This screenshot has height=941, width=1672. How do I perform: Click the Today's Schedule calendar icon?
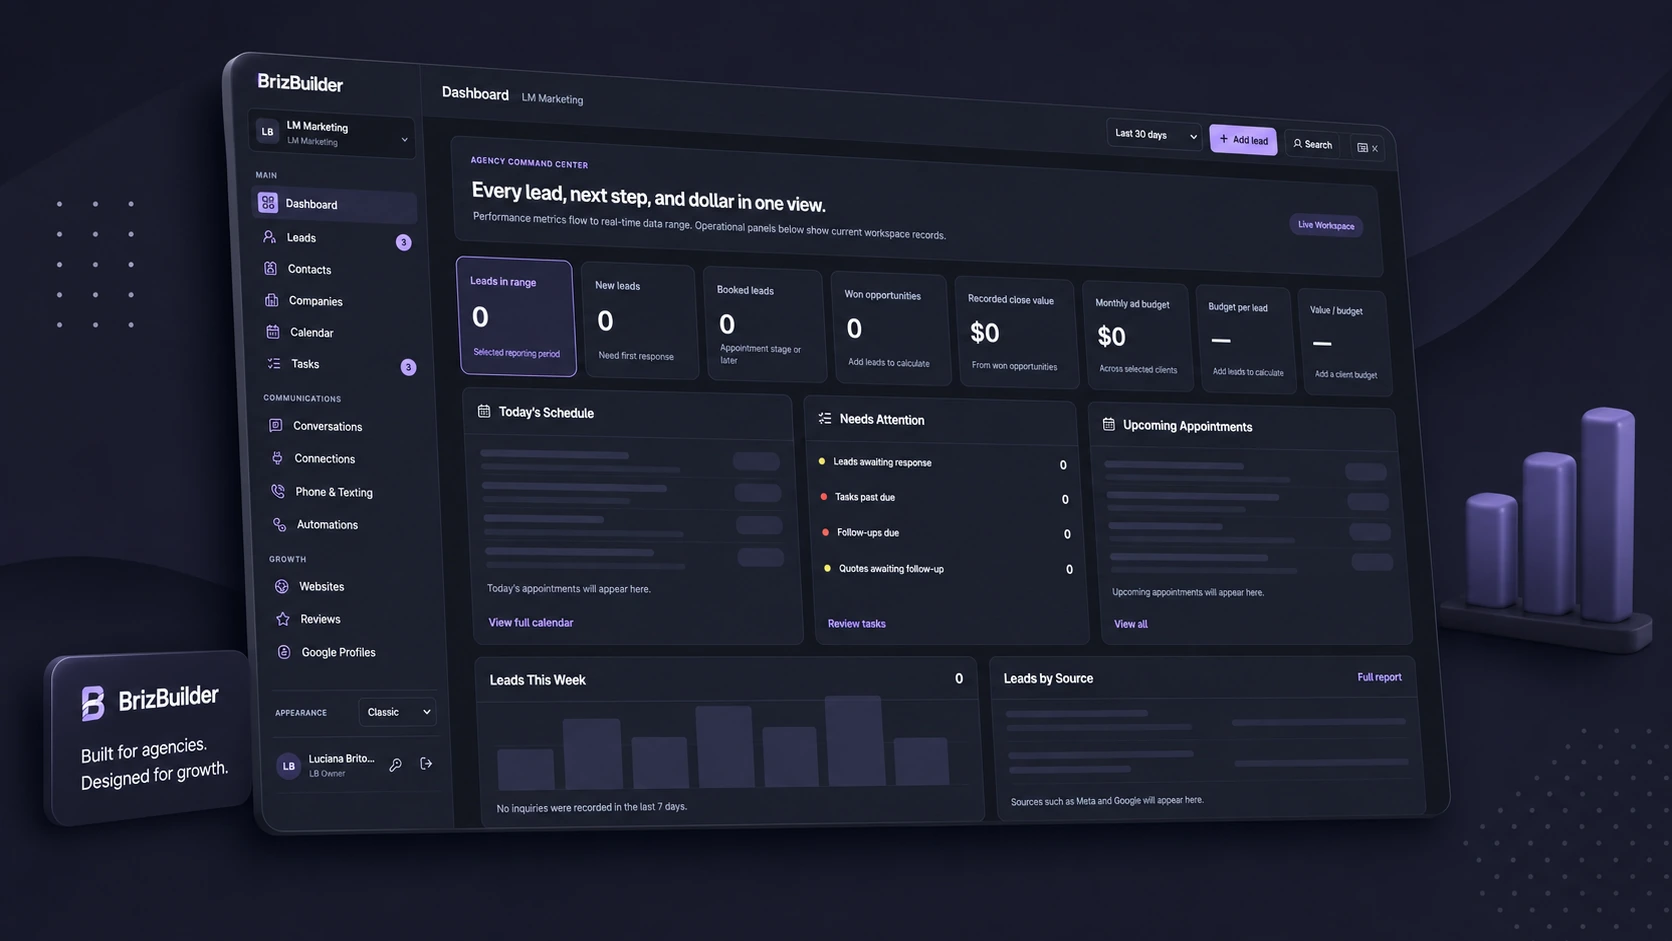(484, 411)
